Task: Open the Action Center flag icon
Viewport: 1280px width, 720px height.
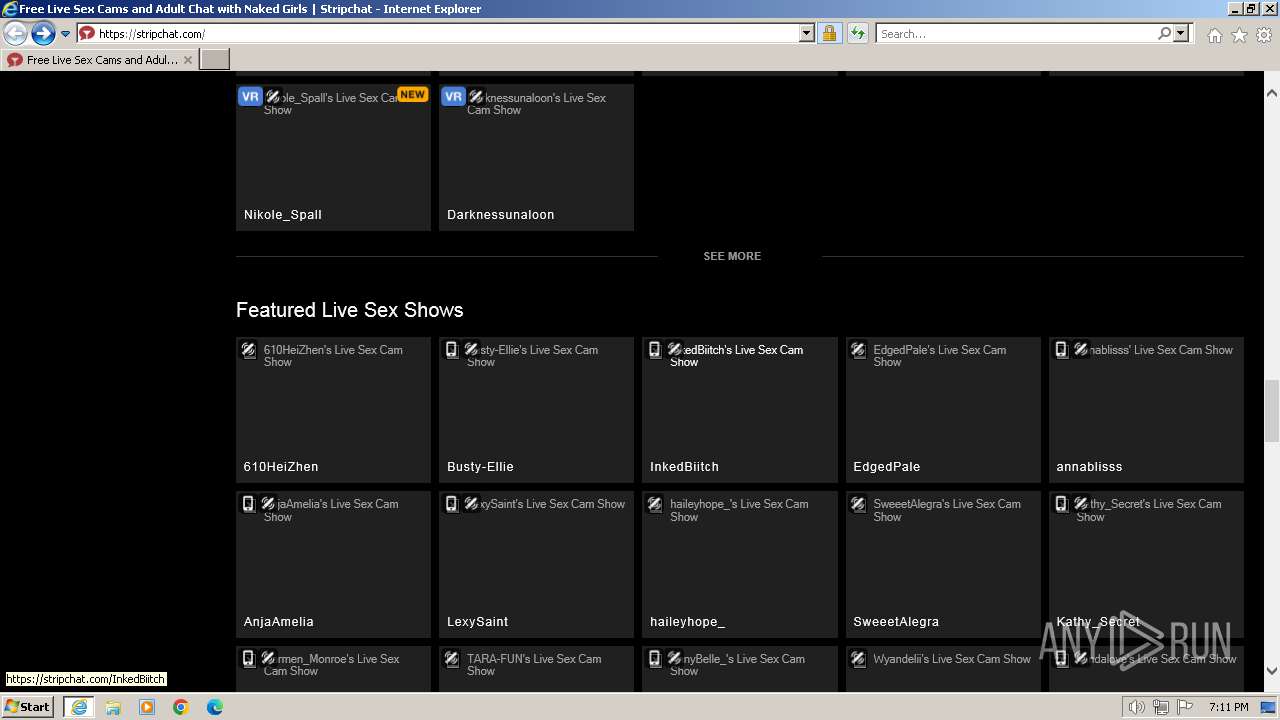Action: [x=1185, y=707]
